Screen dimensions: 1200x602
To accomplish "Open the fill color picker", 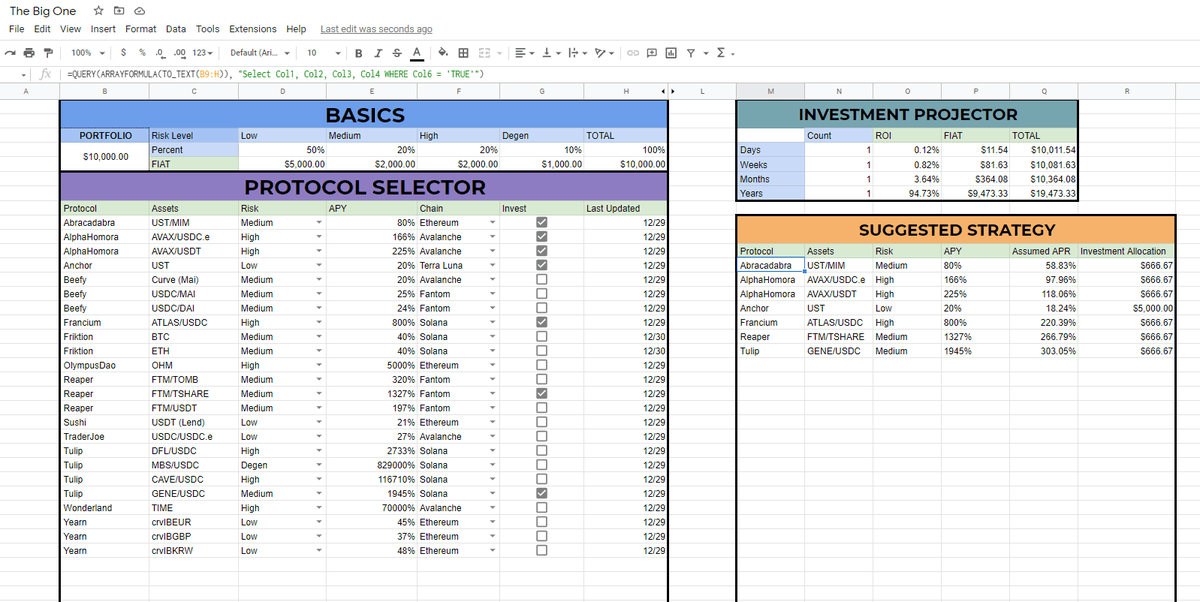I will pos(443,52).
